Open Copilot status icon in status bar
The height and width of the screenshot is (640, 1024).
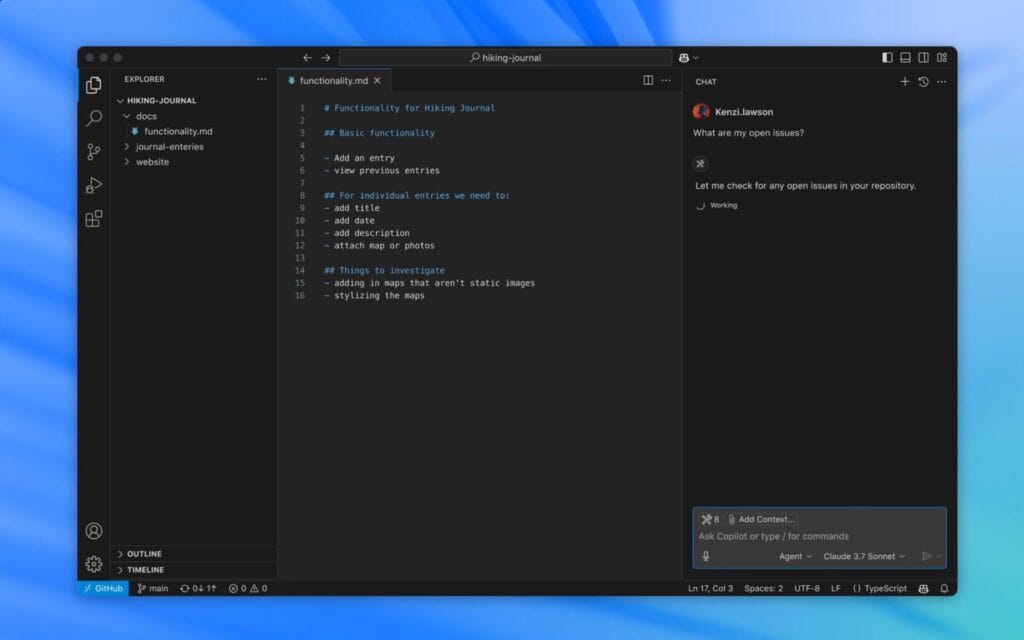pyautogui.click(x=923, y=588)
